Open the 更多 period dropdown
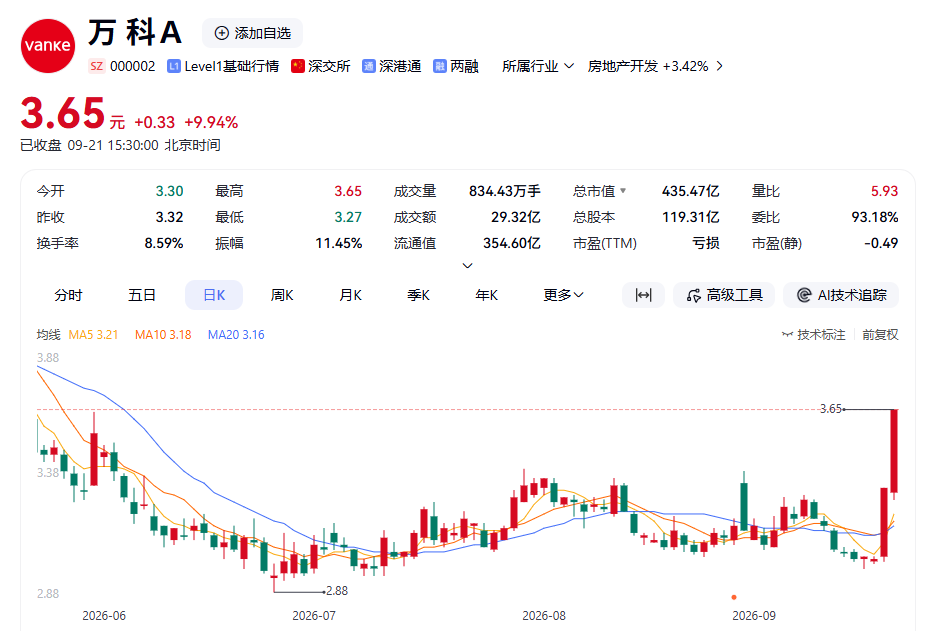Viewport: 925px width, 631px height. pyautogui.click(x=563, y=295)
